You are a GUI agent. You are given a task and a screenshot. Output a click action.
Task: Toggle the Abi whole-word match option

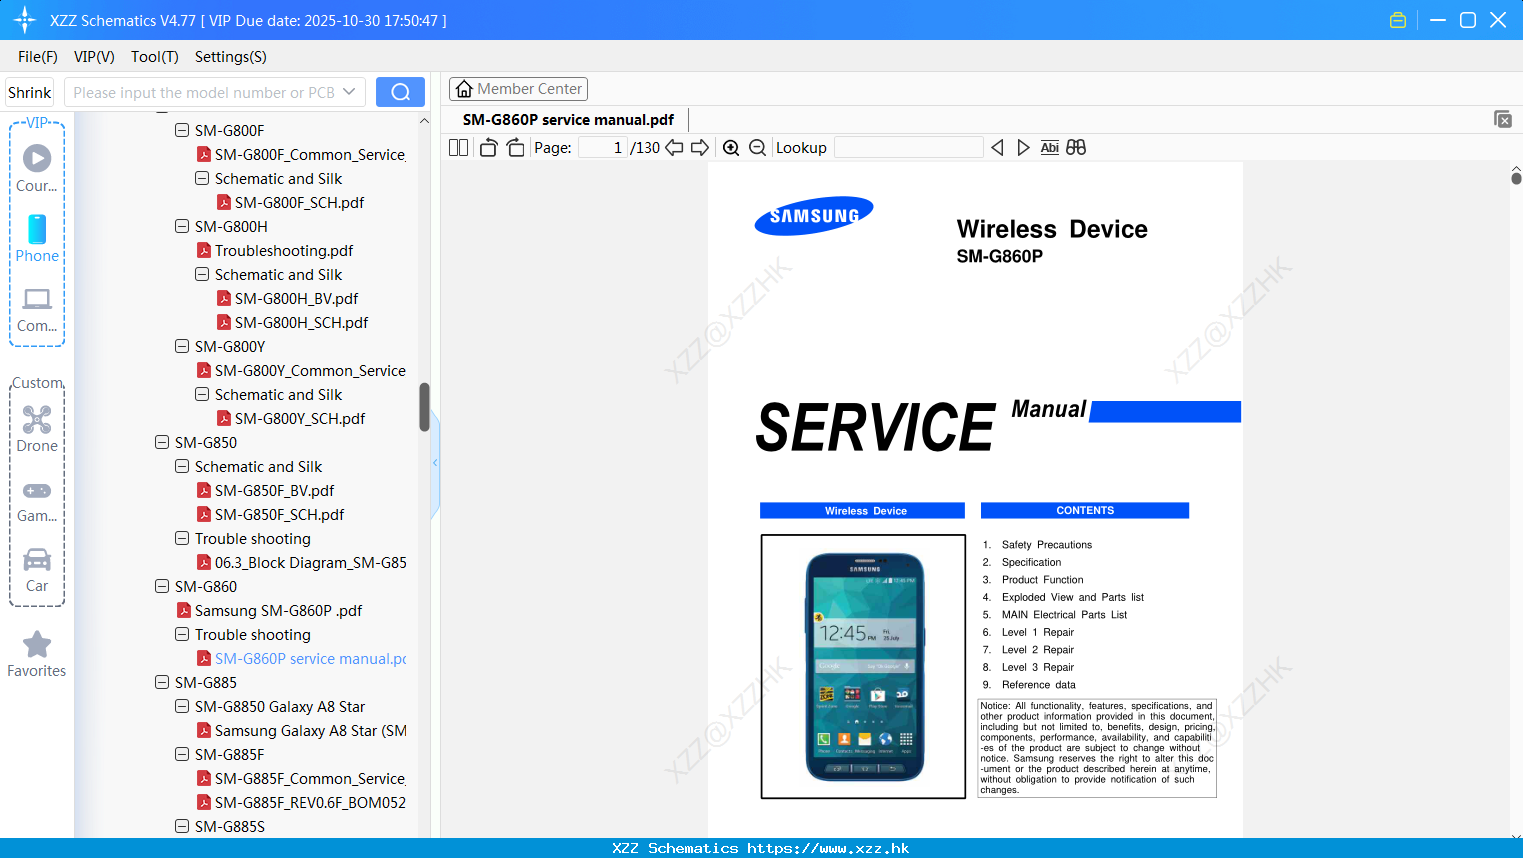(x=1049, y=147)
